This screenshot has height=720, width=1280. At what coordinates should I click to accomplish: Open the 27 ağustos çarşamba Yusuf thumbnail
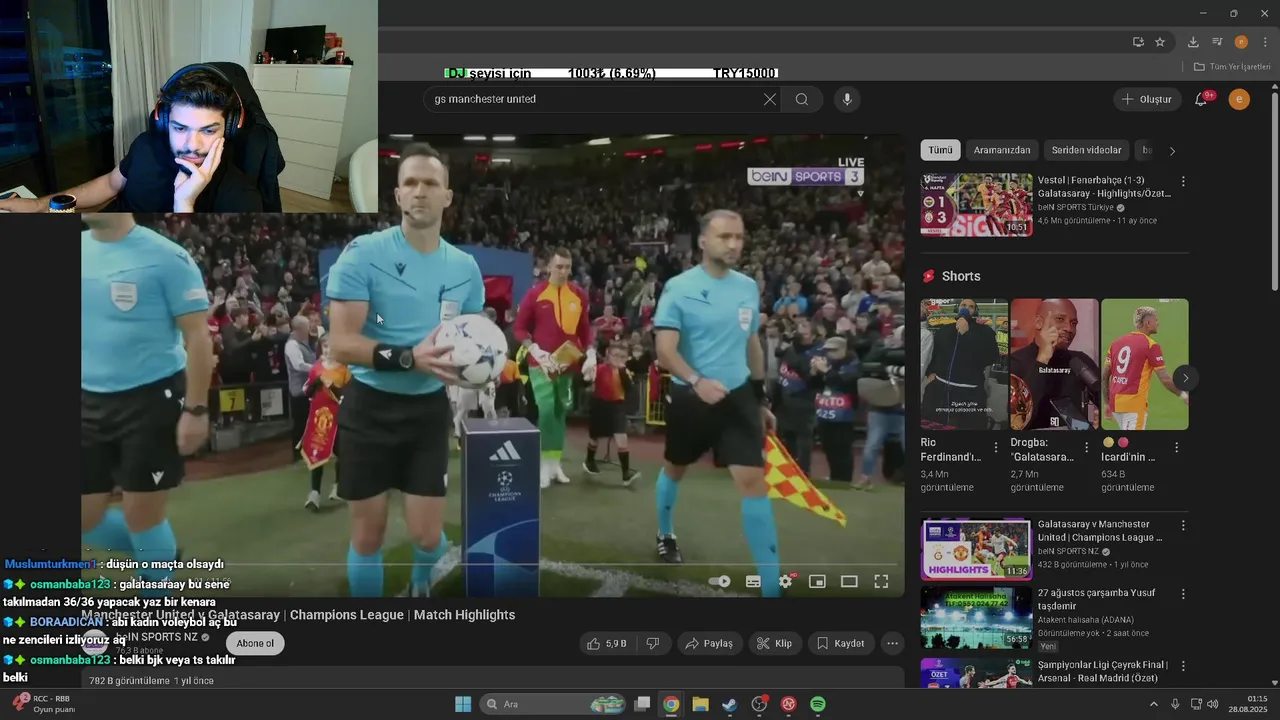pyautogui.click(x=976, y=617)
